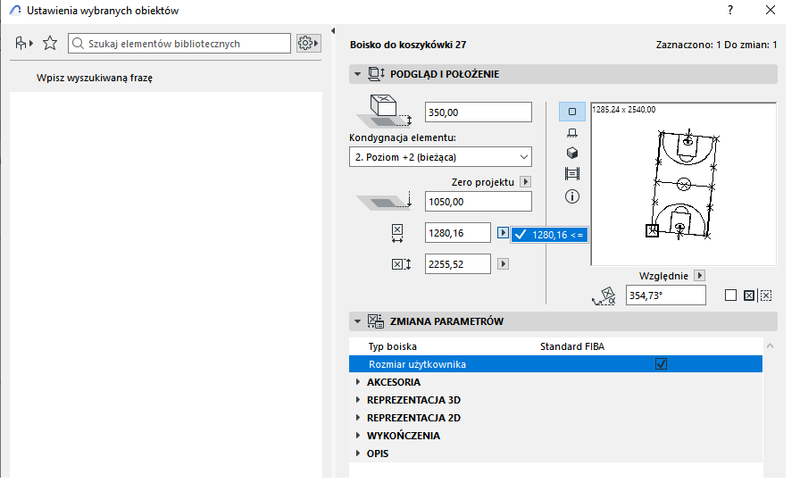The image size is (800, 491).
Task: Select the dashed anchor mirror icon
Action: [766, 296]
